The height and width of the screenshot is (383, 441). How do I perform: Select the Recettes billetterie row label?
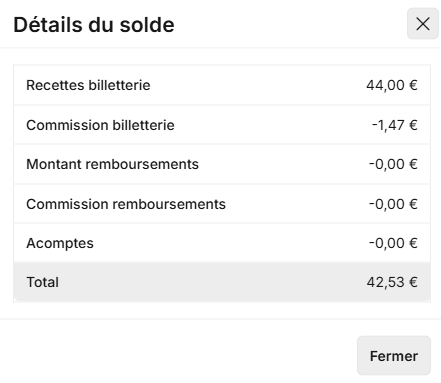coord(88,85)
